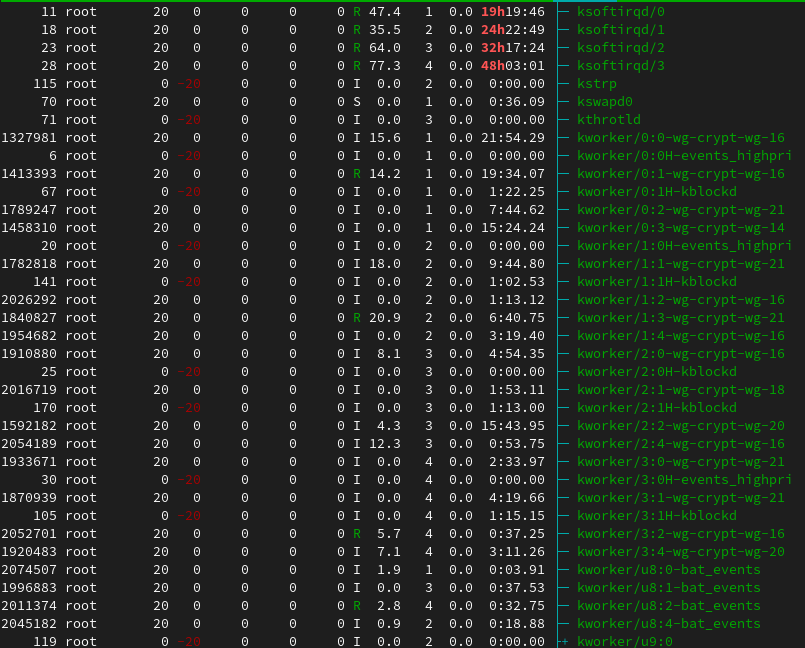Expand the collapsed kworker/u9:0 tree node
Viewport: 805px width, 648px height.
click(564, 642)
